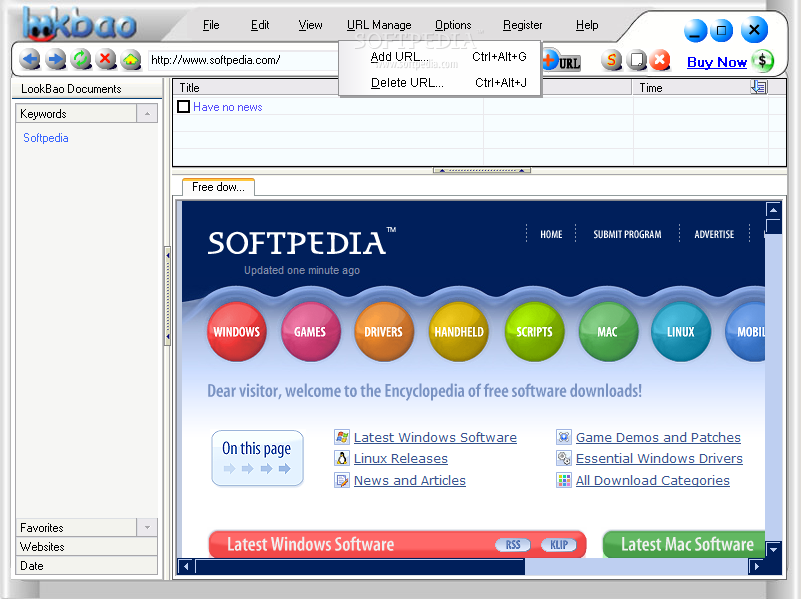Open the Date section

[x=86, y=566]
